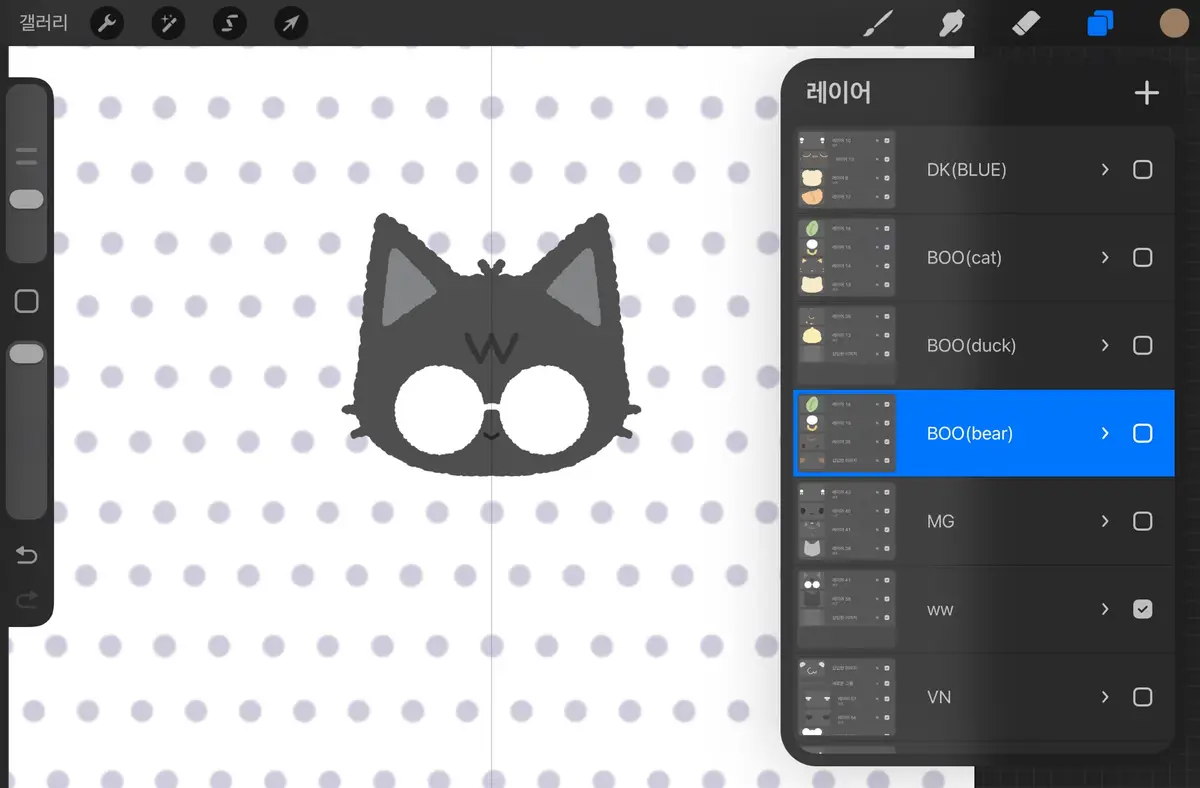1200x788 pixels.
Task: Expand the VN group chevron
Action: coord(1105,697)
